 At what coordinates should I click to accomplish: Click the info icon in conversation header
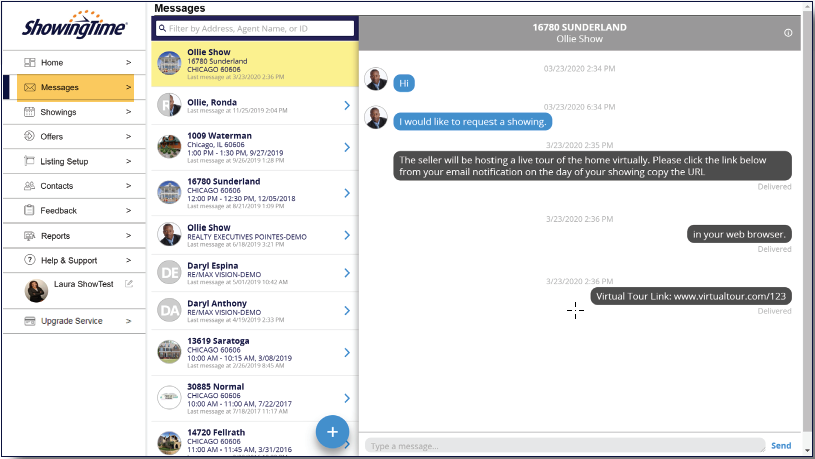point(788,33)
